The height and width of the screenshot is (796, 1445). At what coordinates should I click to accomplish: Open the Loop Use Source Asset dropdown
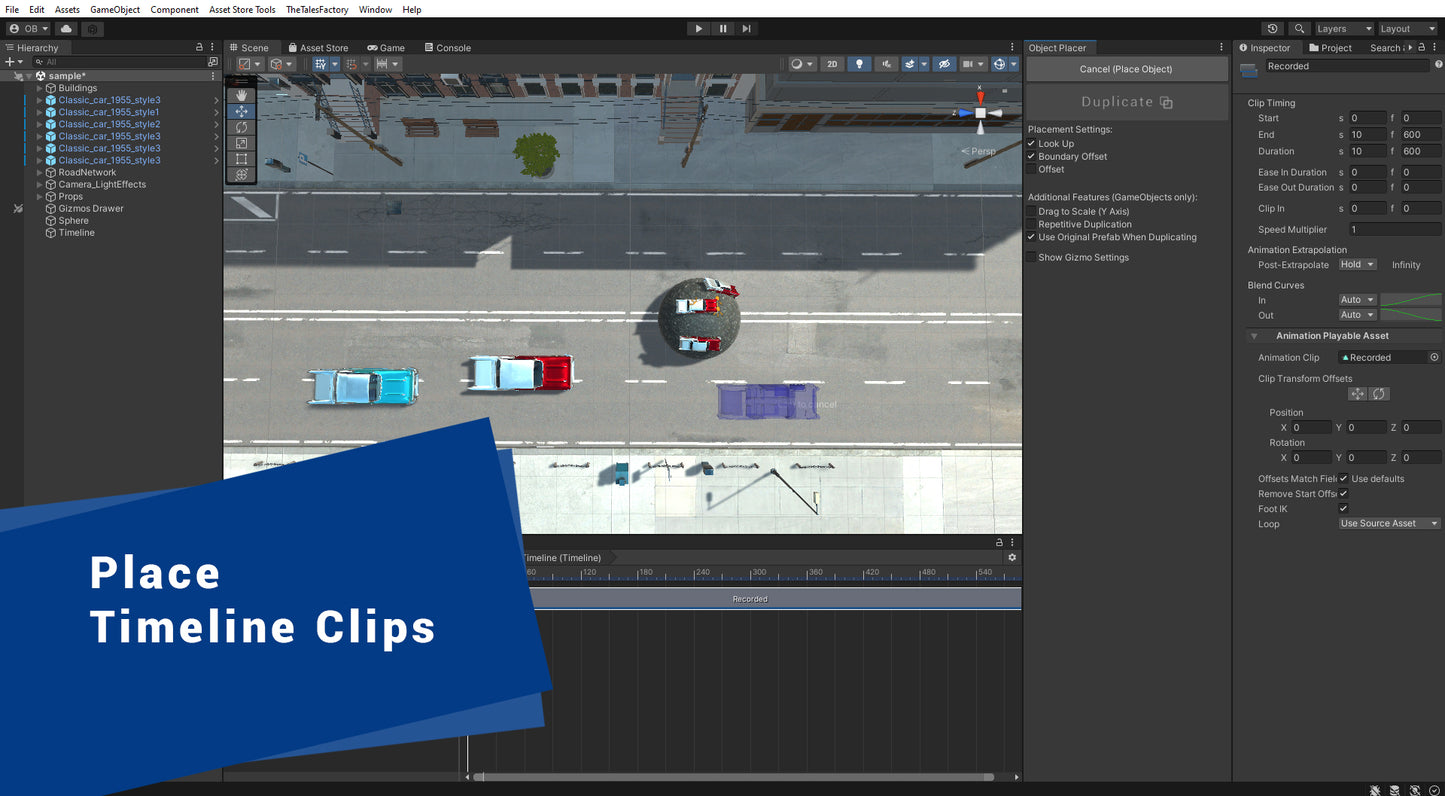click(1389, 524)
